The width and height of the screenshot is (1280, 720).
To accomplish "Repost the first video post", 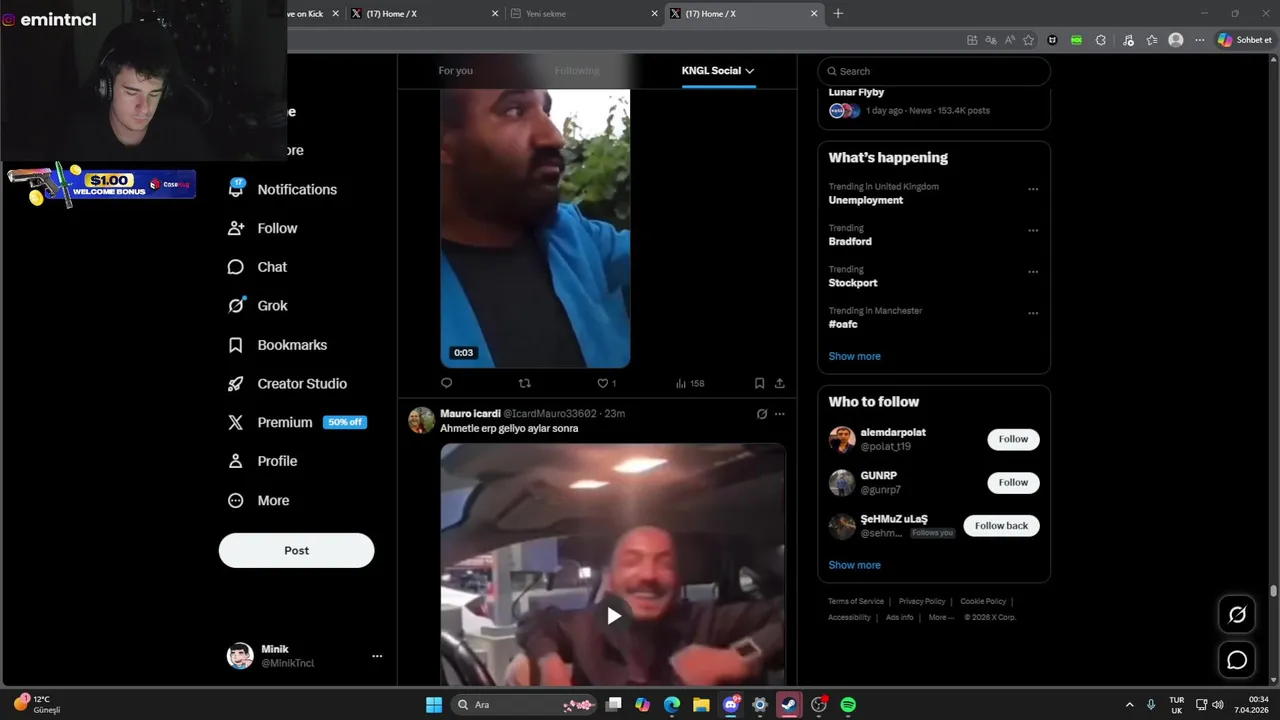I will point(524,383).
